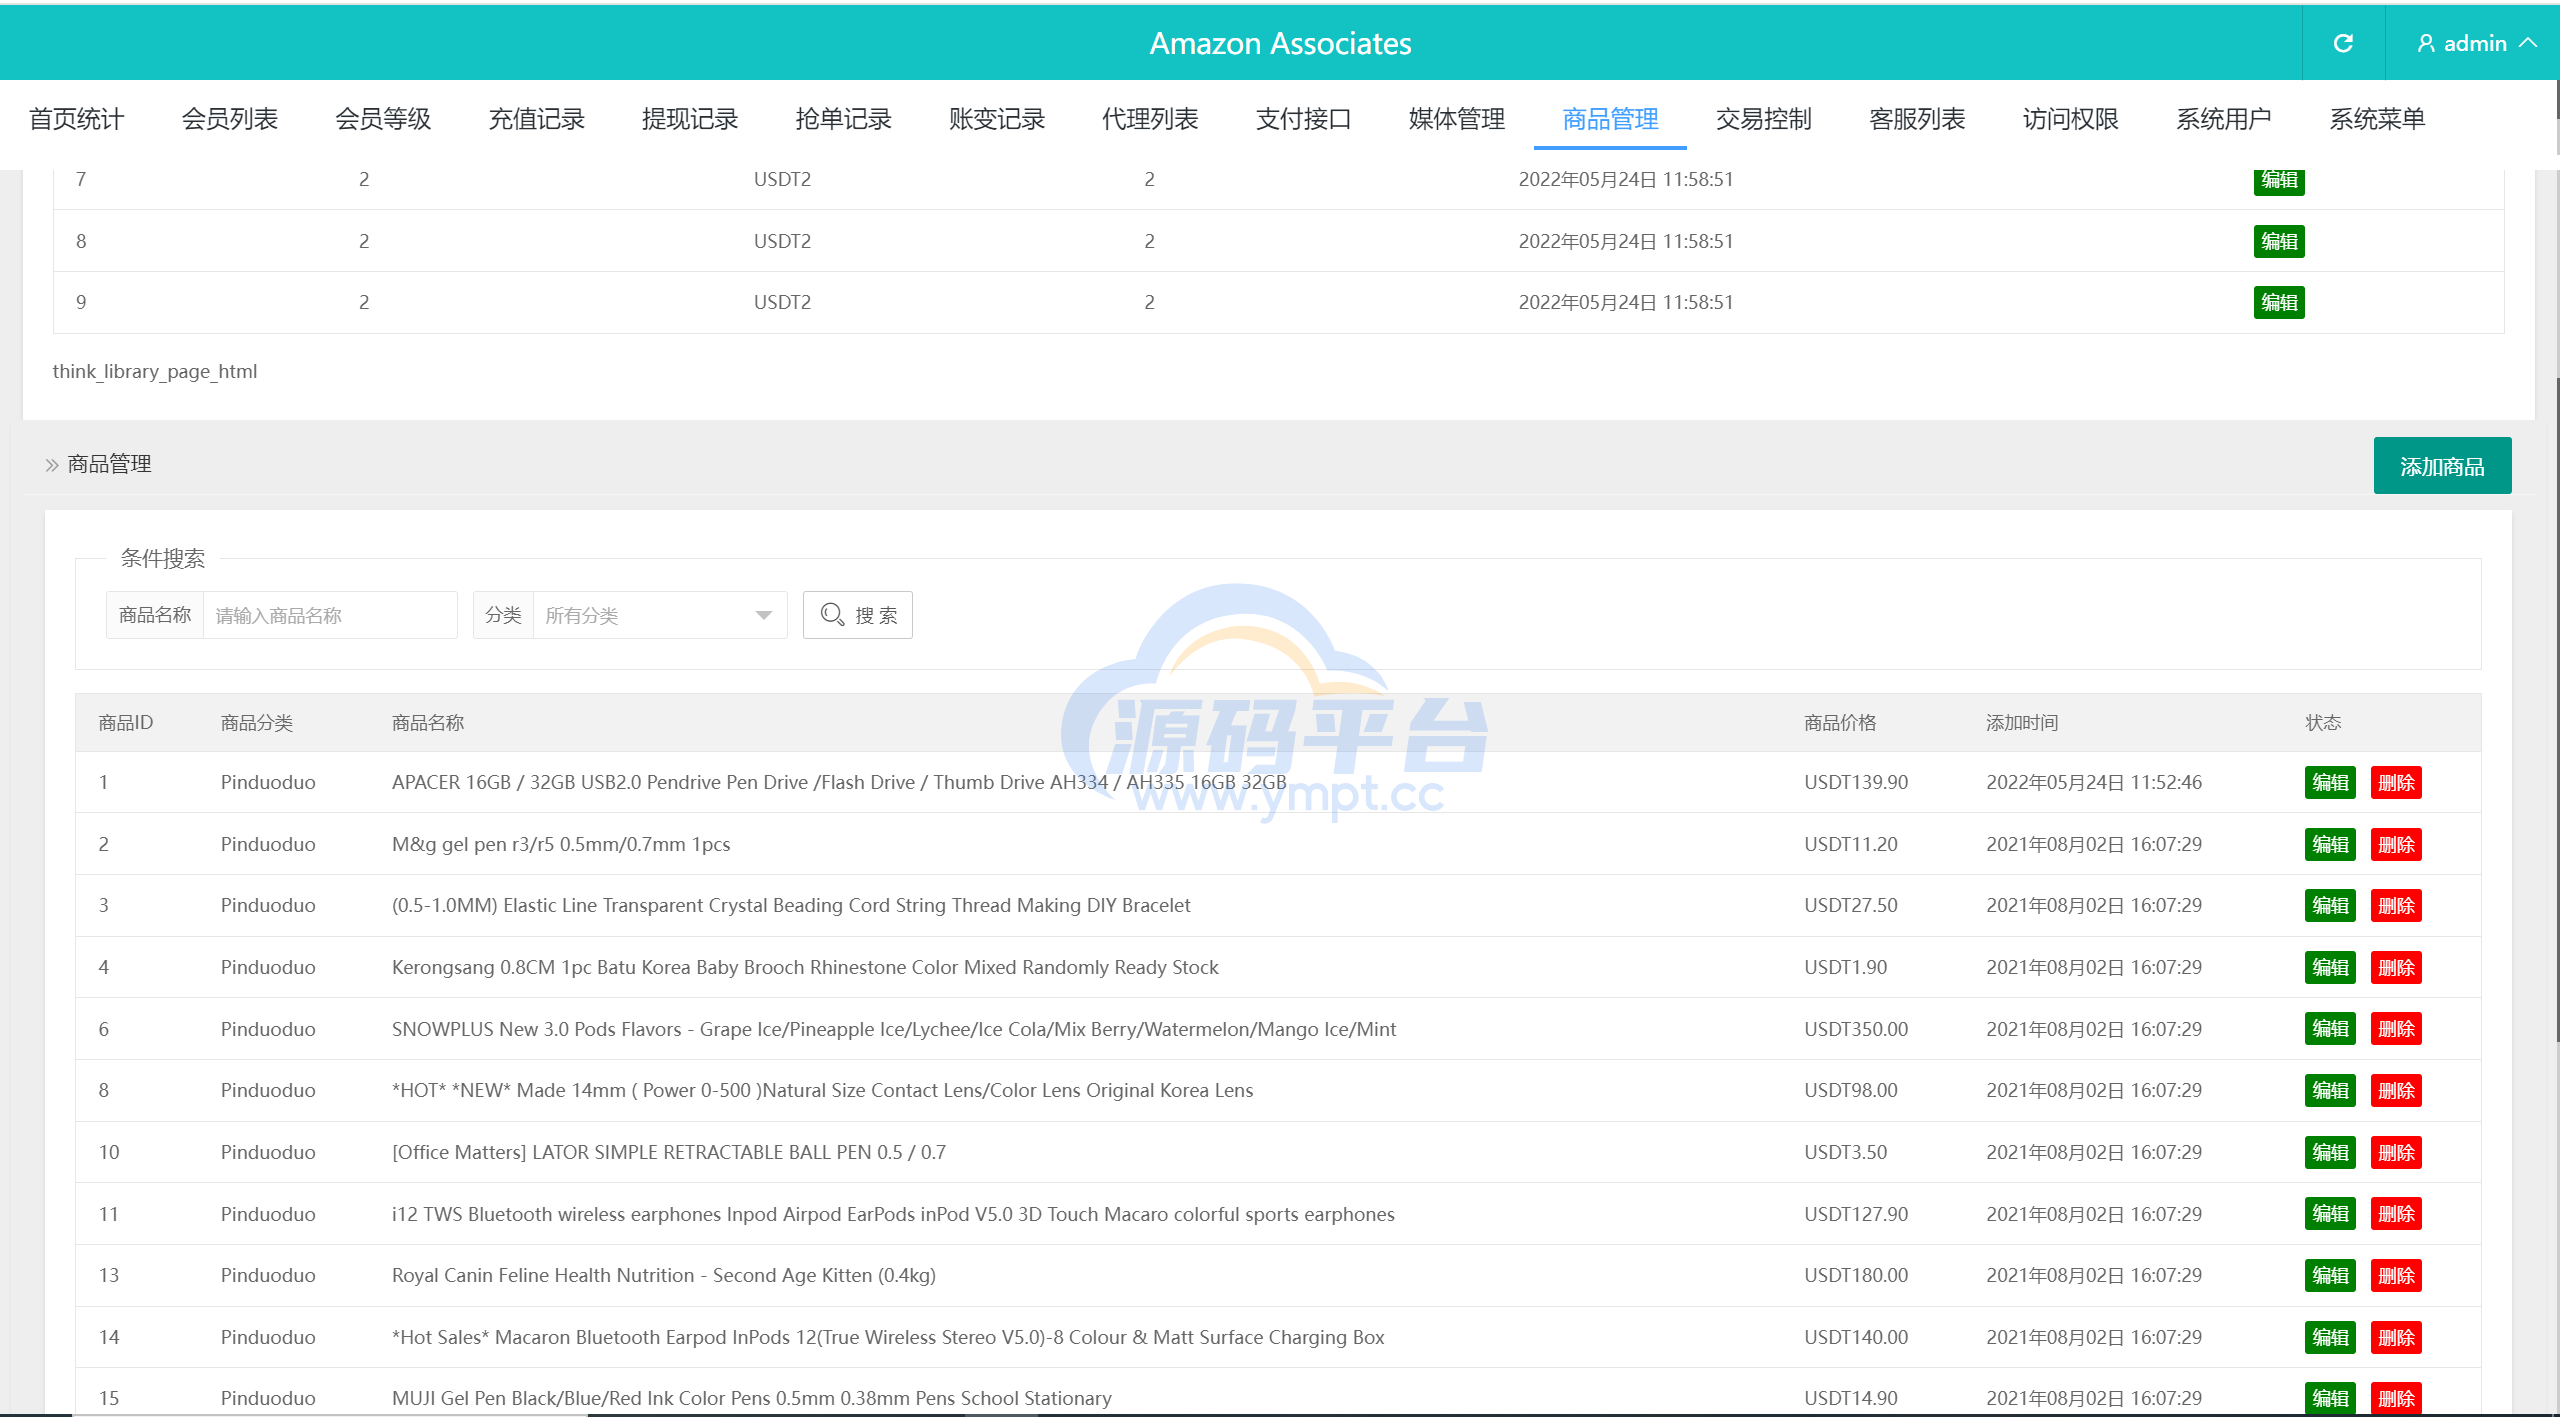2560x1417 pixels.
Task: Open 交易控制 tab
Action: coord(1763,119)
